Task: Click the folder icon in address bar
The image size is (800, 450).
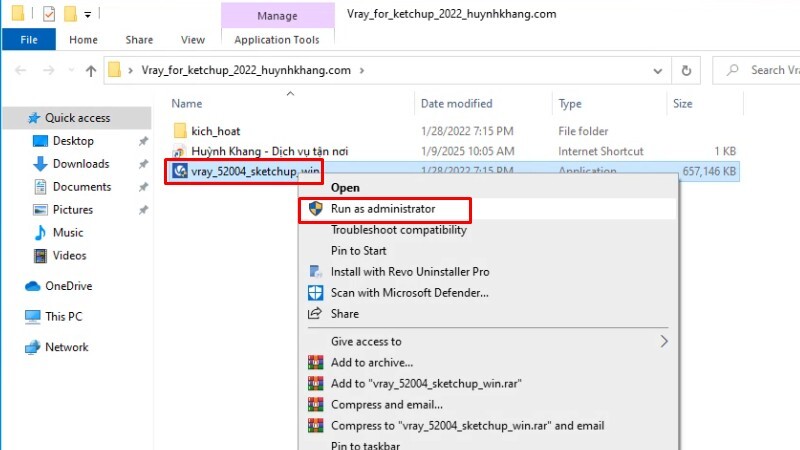Action: point(115,70)
